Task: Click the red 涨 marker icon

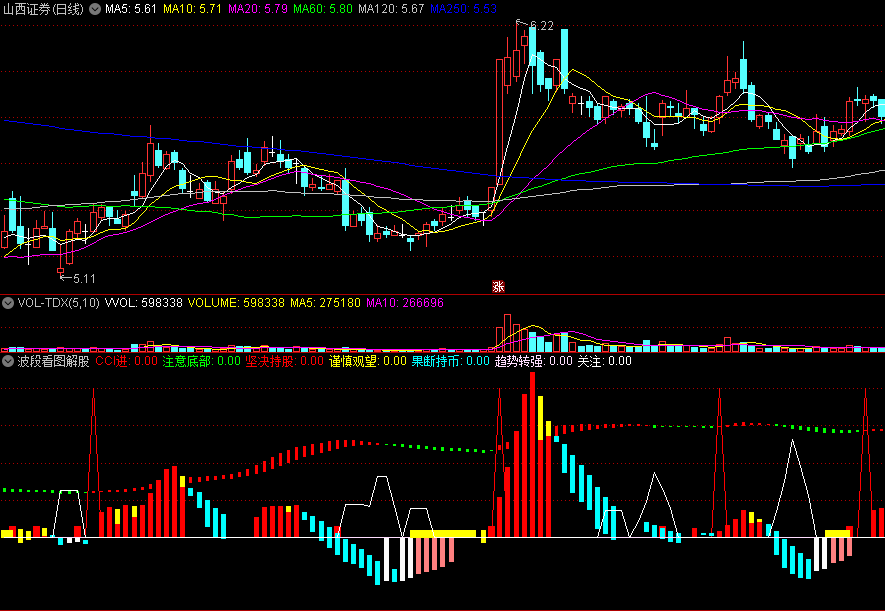Action: tap(498, 287)
